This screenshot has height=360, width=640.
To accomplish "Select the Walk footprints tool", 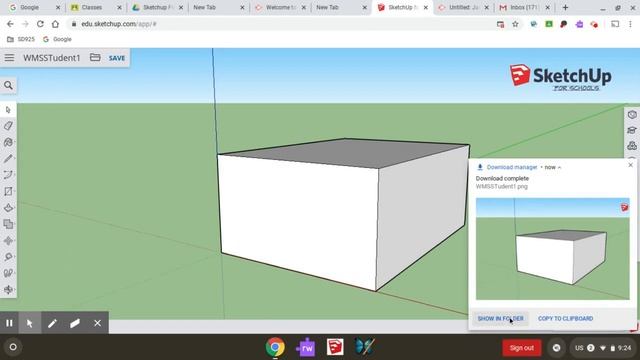I will click(x=8, y=273).
